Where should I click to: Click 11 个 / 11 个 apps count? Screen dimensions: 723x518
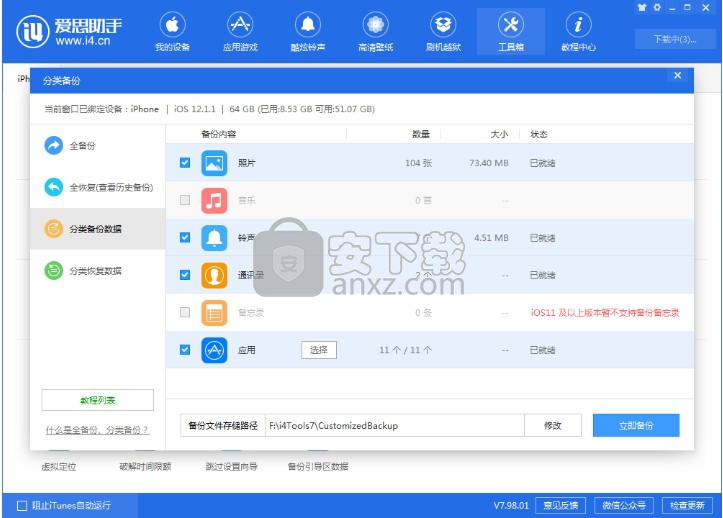(406, 350)
